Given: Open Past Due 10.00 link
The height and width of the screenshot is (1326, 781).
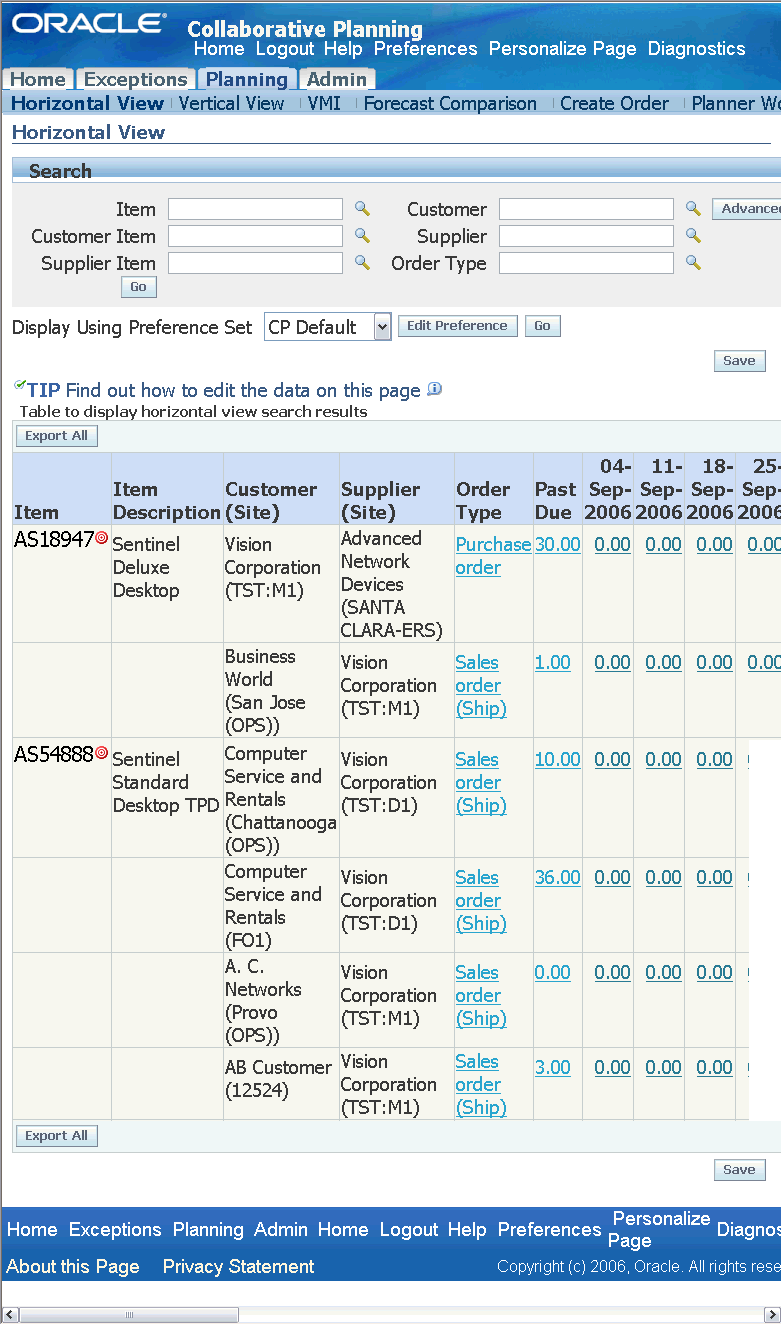Looking at the screenshot, I should (557, 759).
